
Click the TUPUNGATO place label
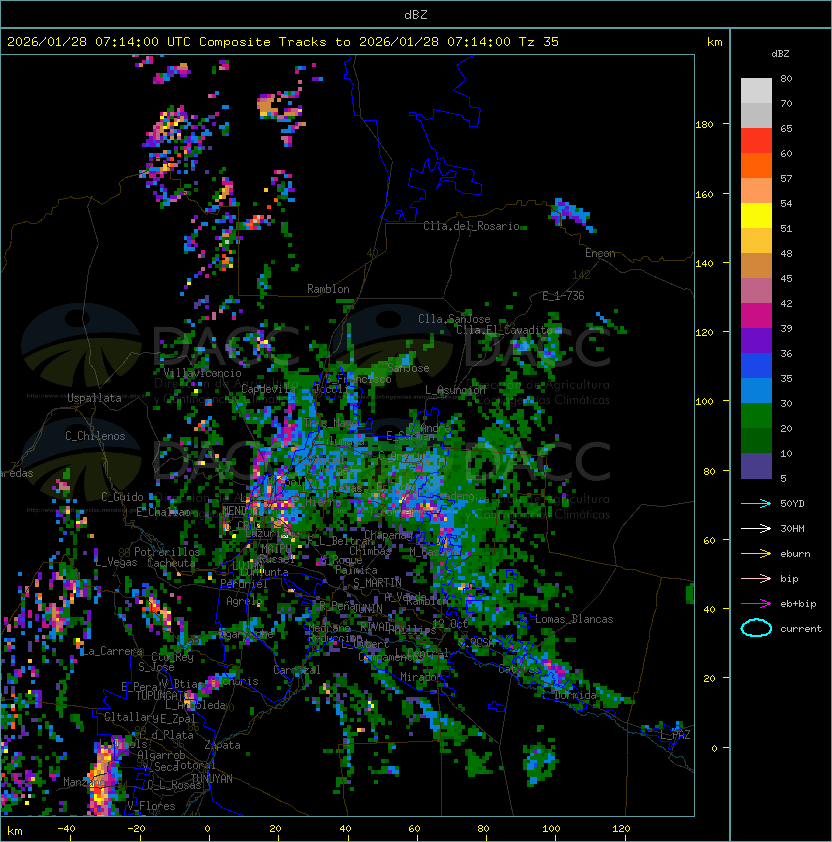click(x=162, y=696)
